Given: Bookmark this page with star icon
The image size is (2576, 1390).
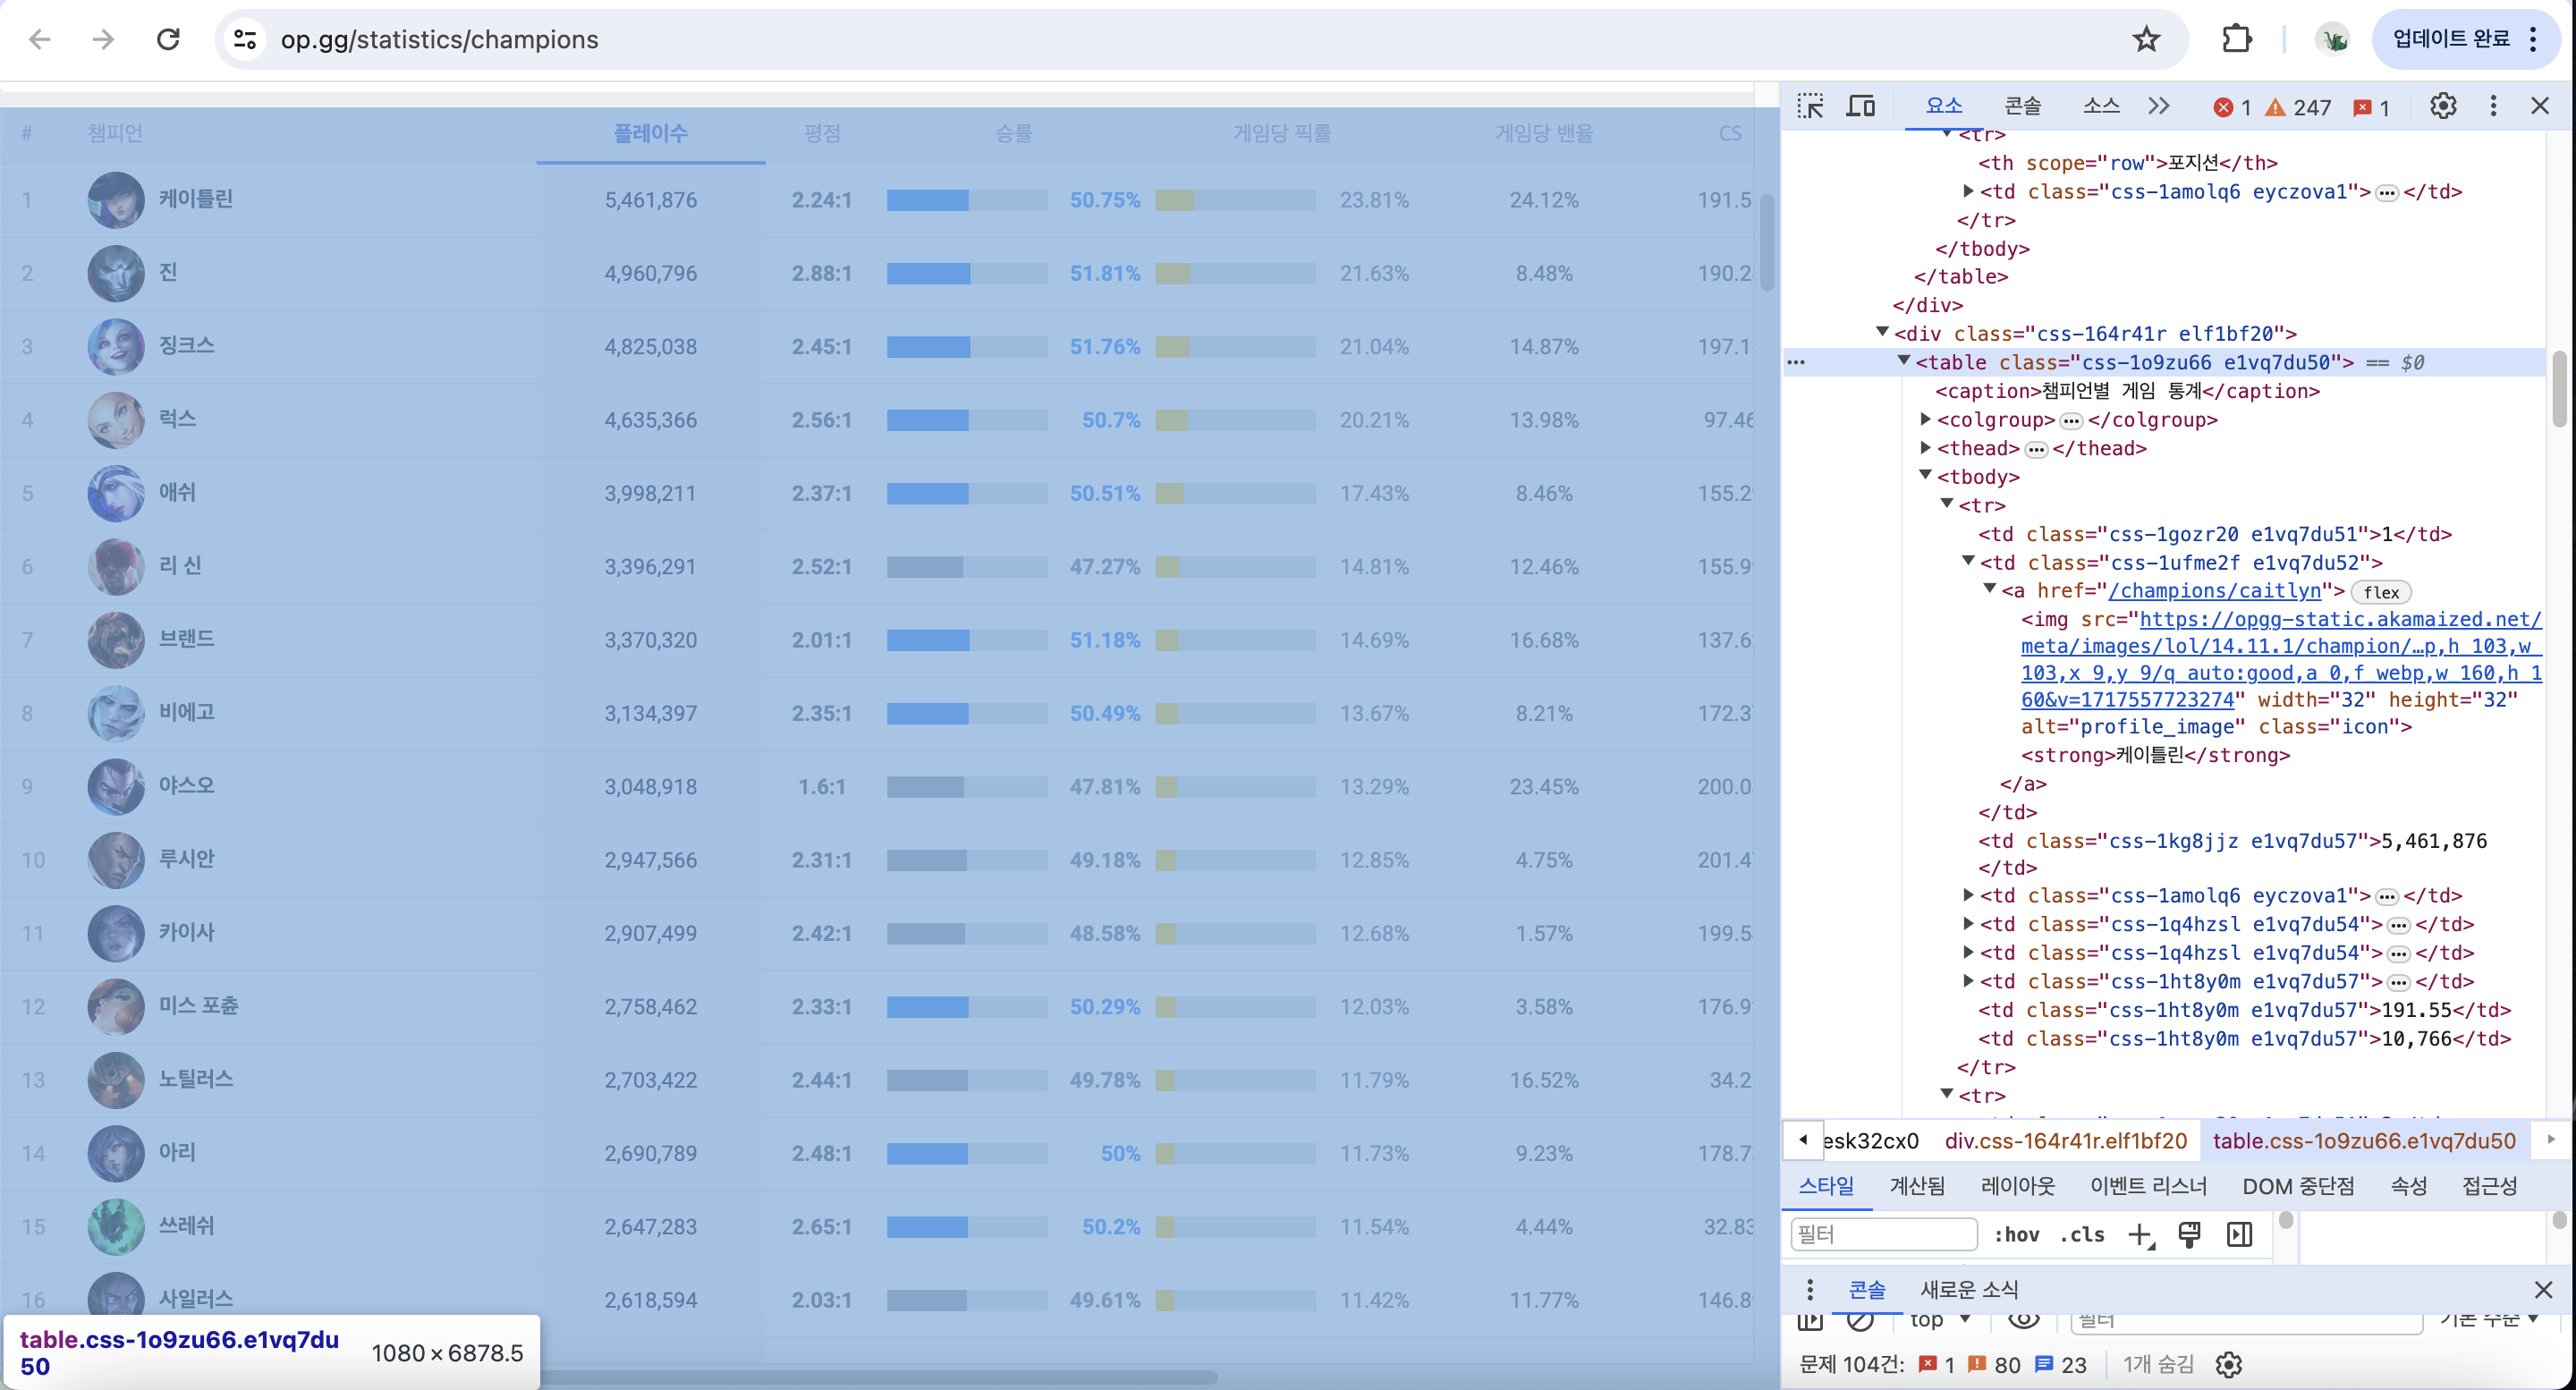Looking at the screenshot, I should [2146, 40].
